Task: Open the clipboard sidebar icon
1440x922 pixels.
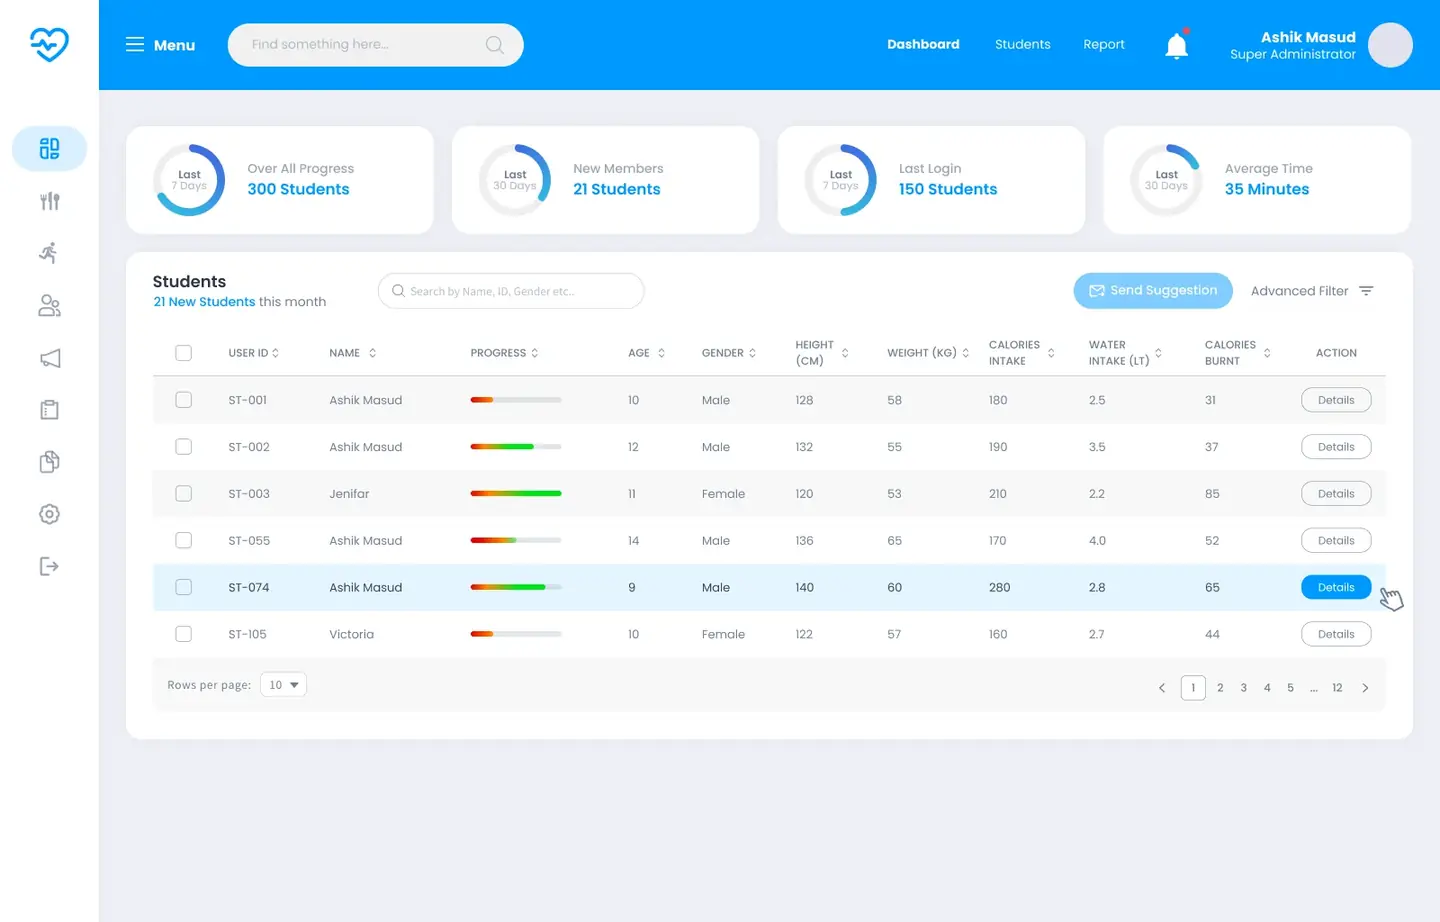Action: (49, 410)
